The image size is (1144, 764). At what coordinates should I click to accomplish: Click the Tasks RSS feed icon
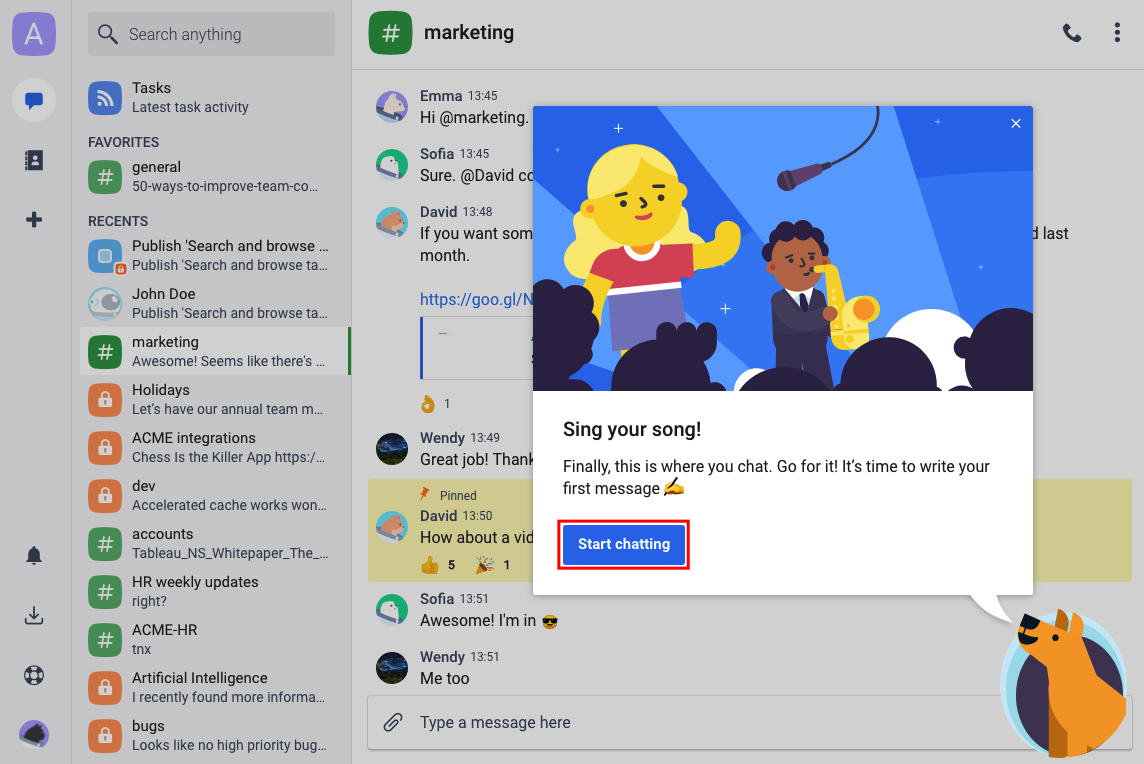(105, 98)
